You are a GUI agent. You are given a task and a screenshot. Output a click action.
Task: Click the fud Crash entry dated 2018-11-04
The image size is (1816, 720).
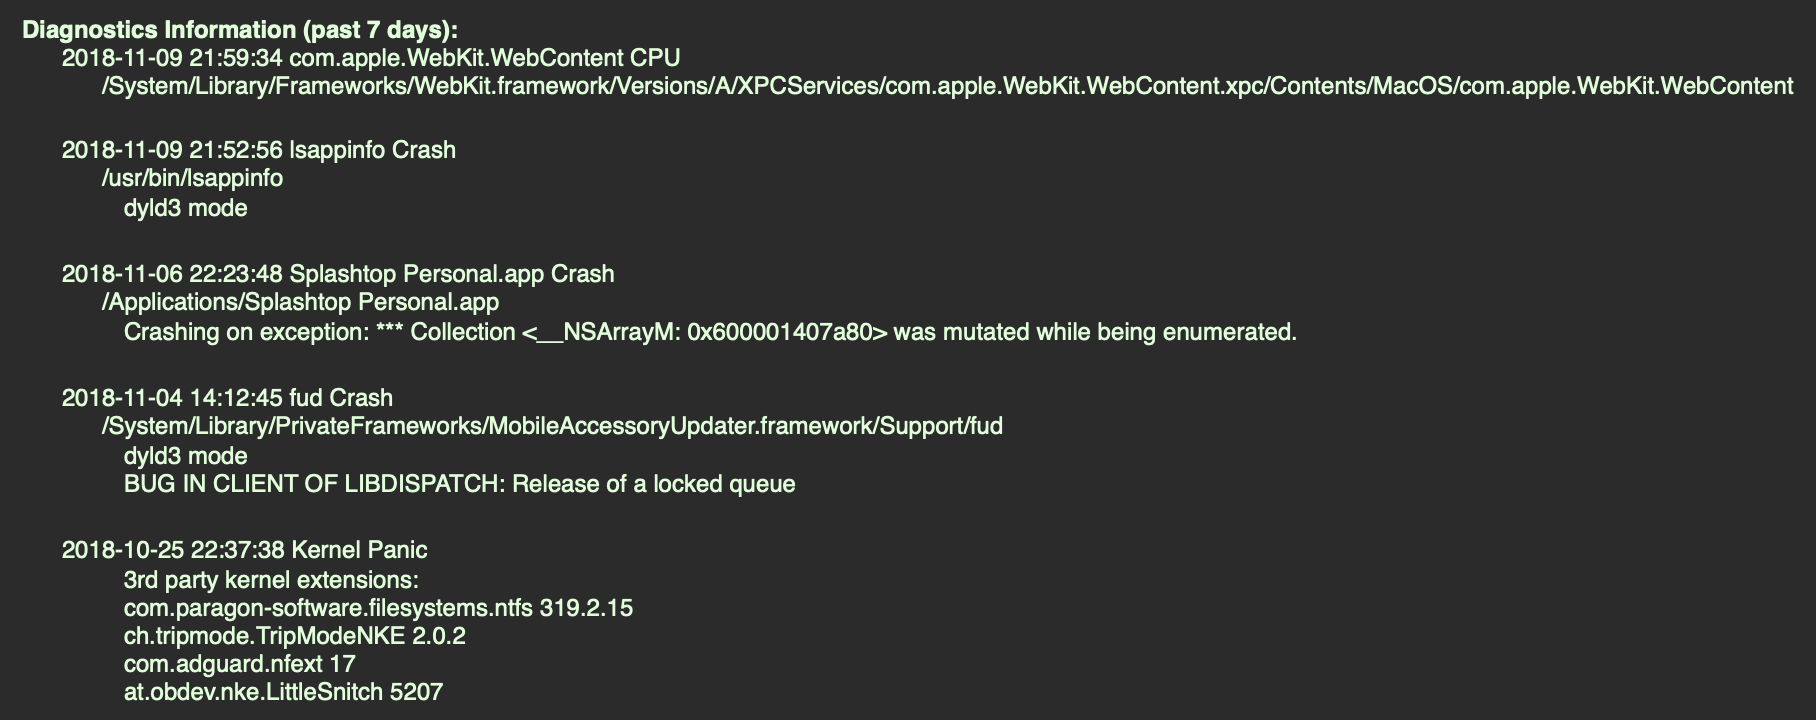(226, 398)
